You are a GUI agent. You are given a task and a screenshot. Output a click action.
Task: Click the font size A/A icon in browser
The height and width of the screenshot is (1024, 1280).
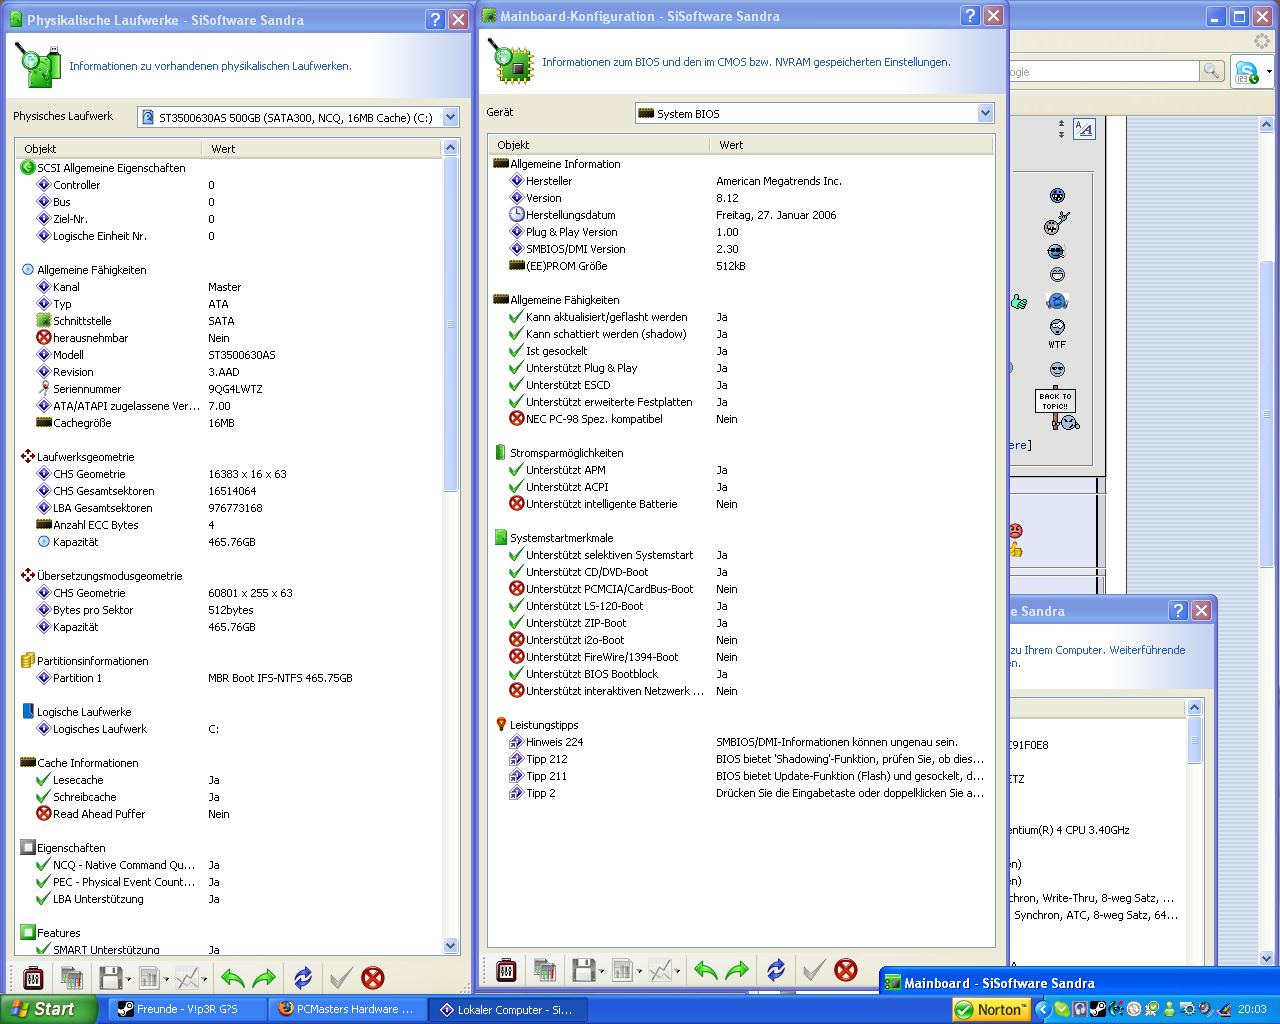(x=1084, y=128)
